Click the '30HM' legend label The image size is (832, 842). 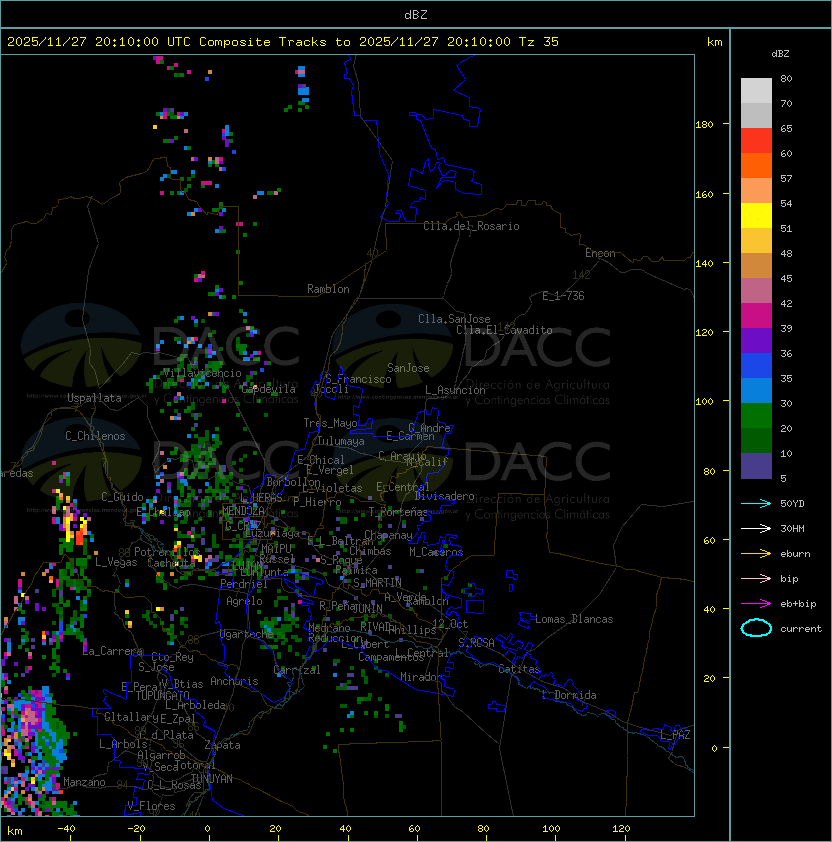coord(792,528)
